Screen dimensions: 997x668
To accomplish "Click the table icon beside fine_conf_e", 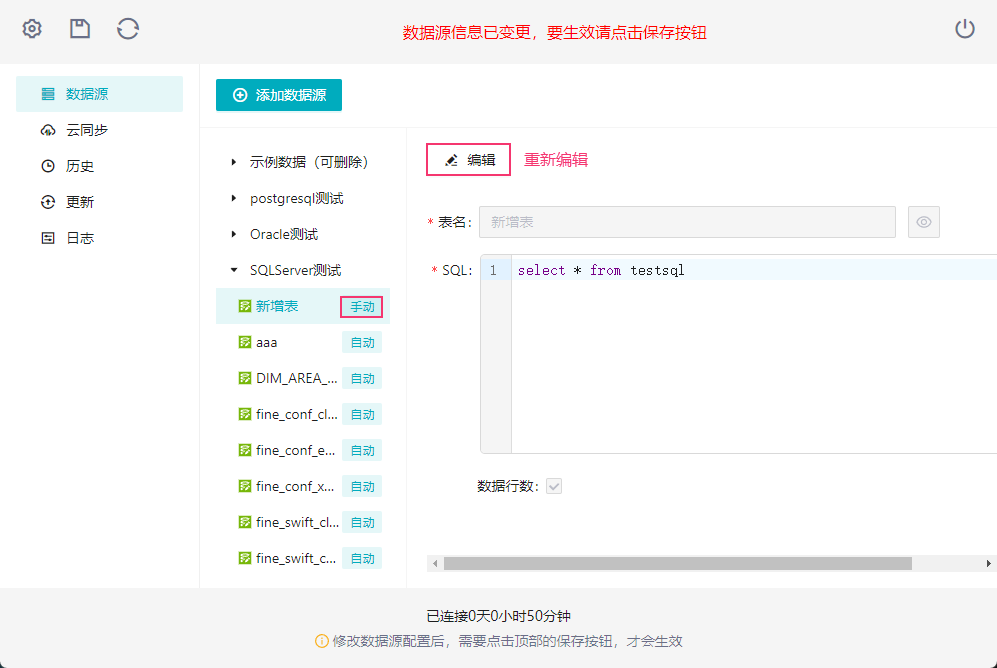I will pos(245,451).
